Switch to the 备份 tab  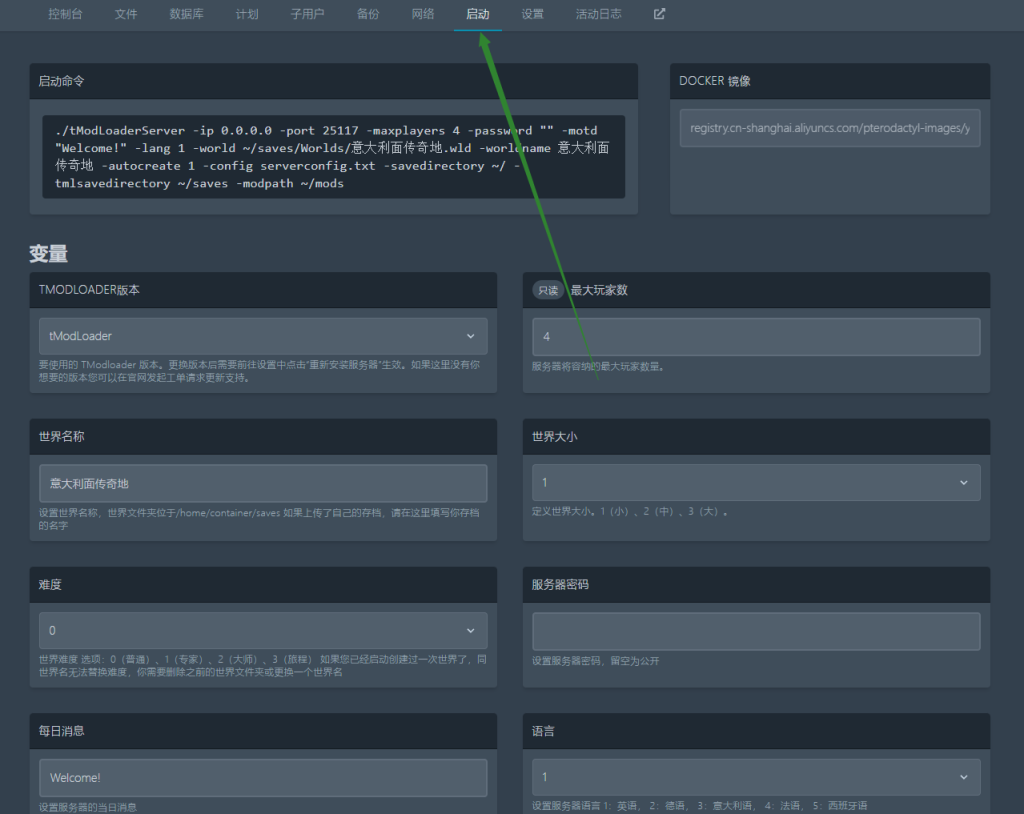coord(368,15)
